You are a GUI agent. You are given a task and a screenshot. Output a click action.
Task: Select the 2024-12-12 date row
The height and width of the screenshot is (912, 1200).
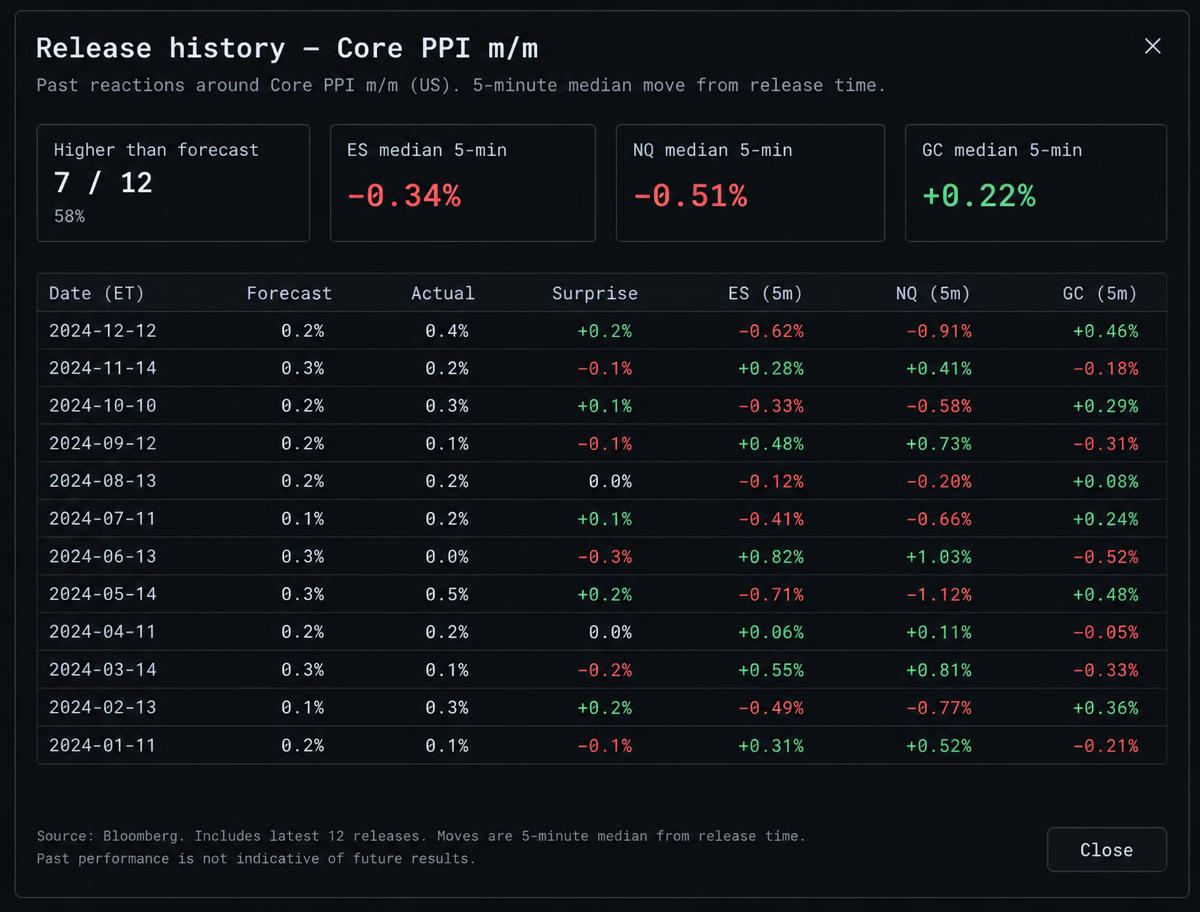(x=602, y=331)
